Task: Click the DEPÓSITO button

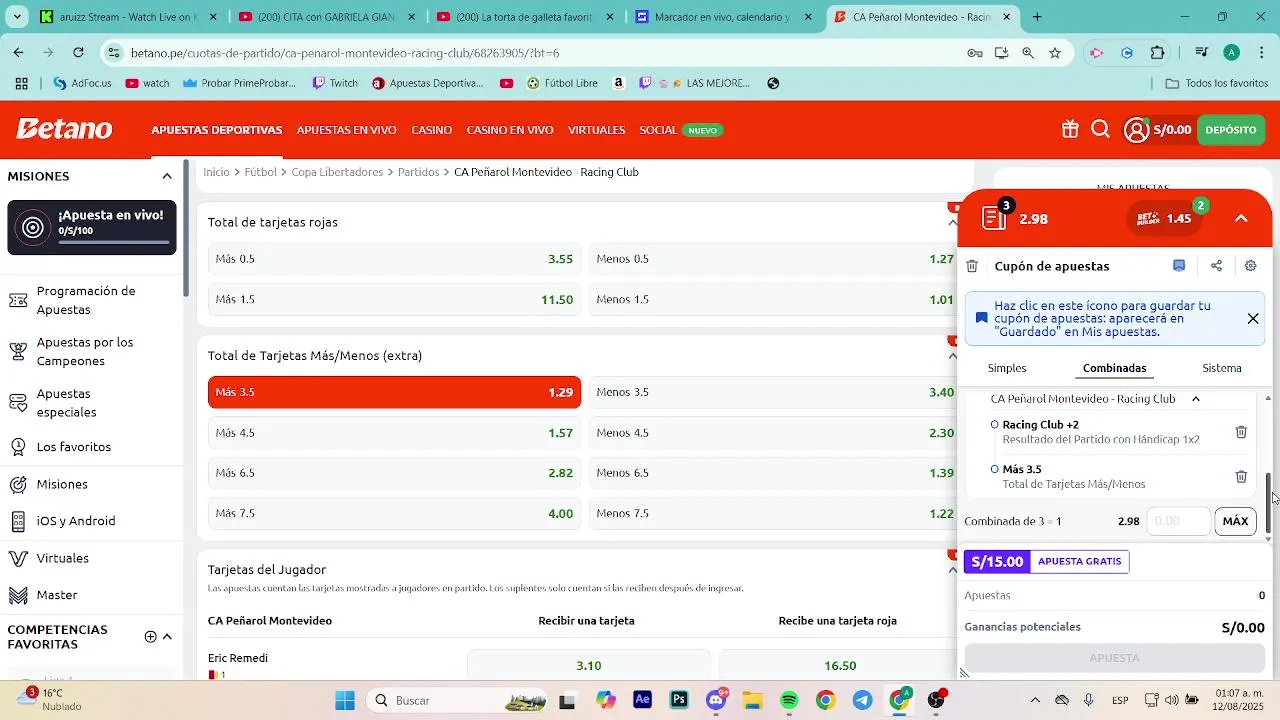Action: tap(1231, 130)
